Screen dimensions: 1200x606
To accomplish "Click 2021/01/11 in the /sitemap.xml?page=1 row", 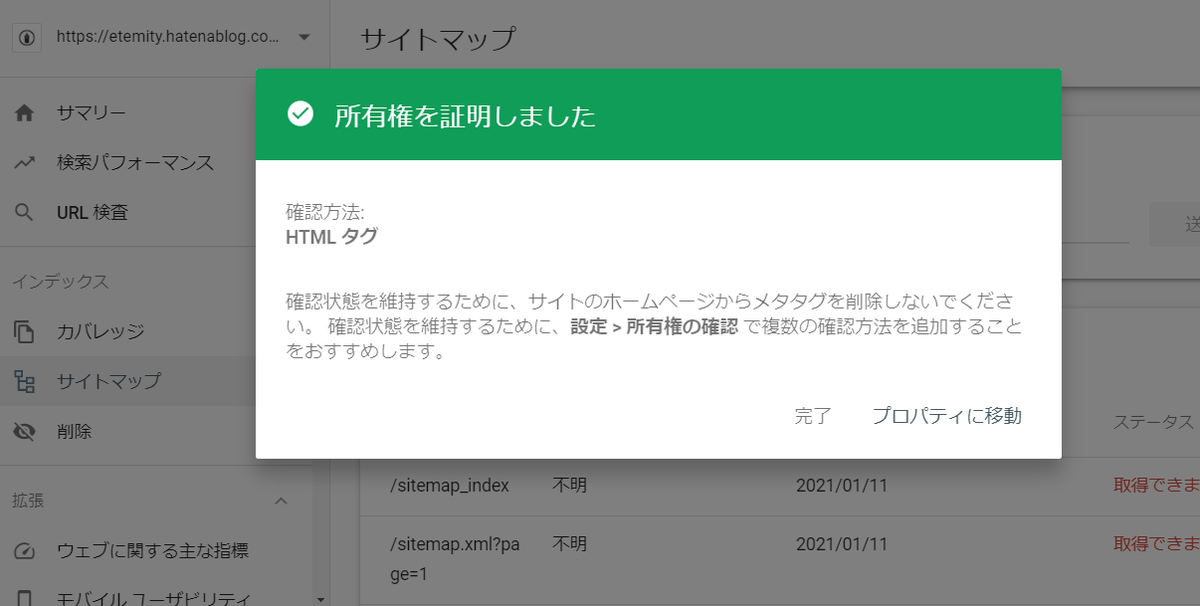I will pos(842,544).
